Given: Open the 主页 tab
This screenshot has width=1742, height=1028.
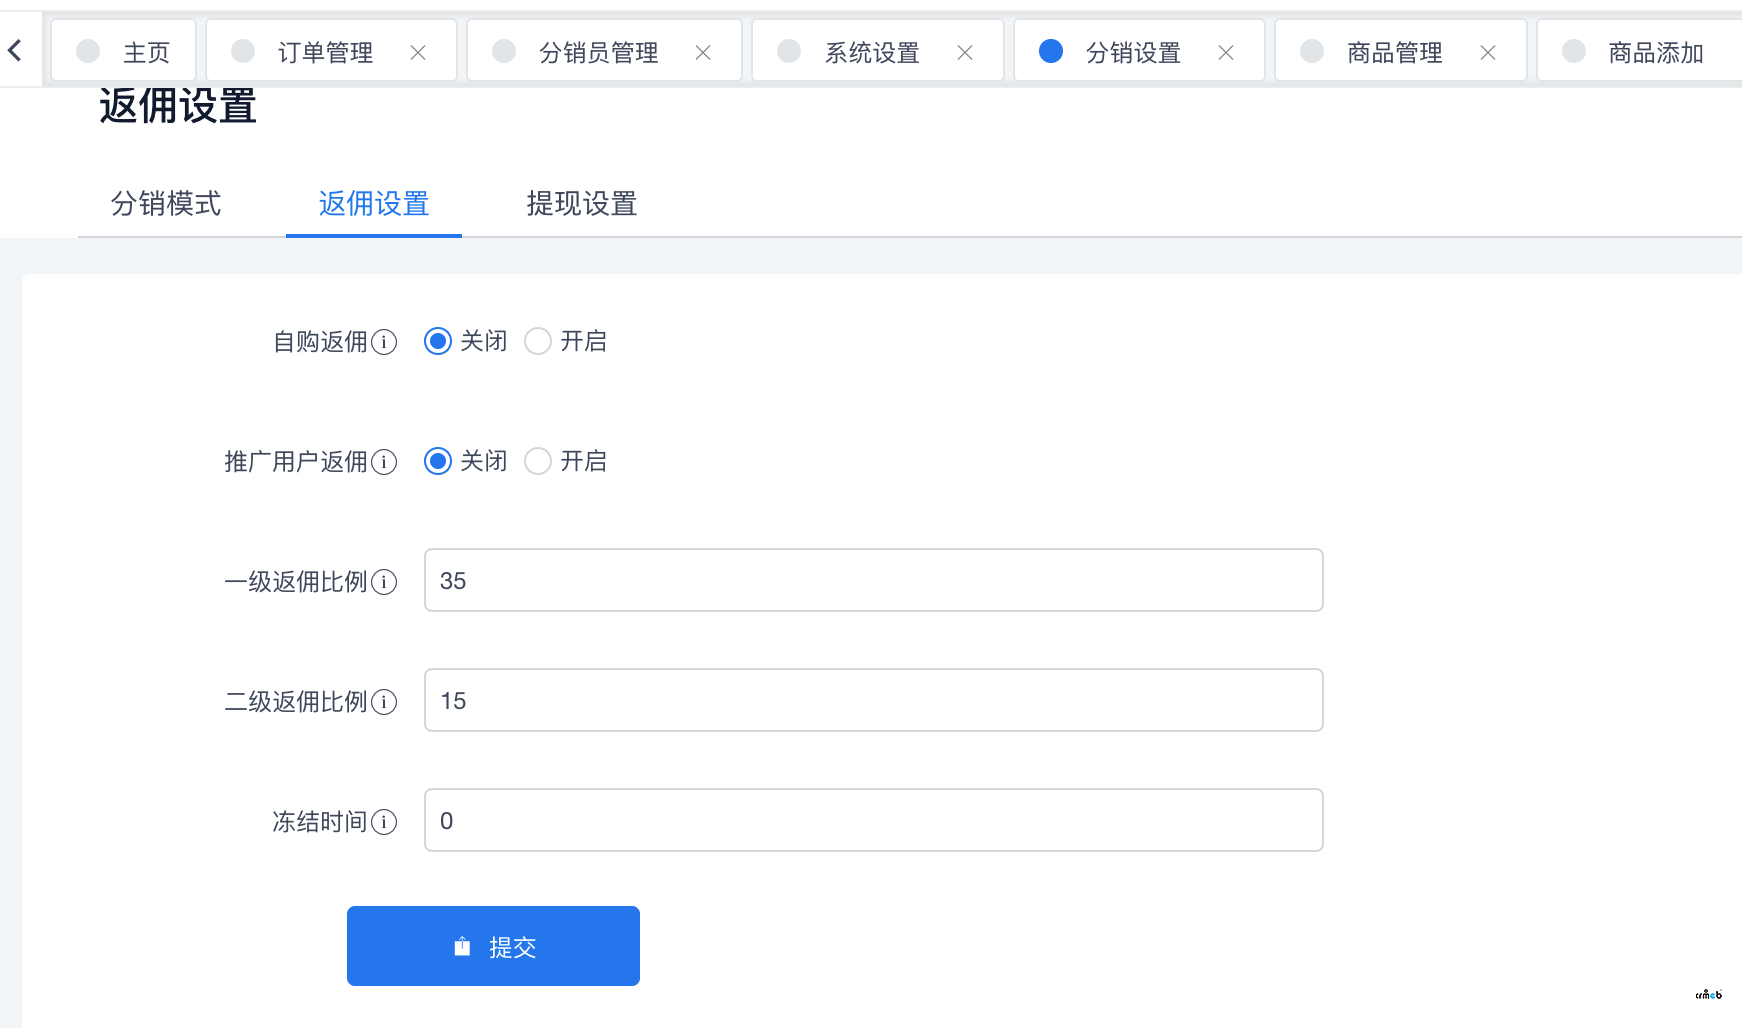Looking at the screenshot, I should [123, 51].
